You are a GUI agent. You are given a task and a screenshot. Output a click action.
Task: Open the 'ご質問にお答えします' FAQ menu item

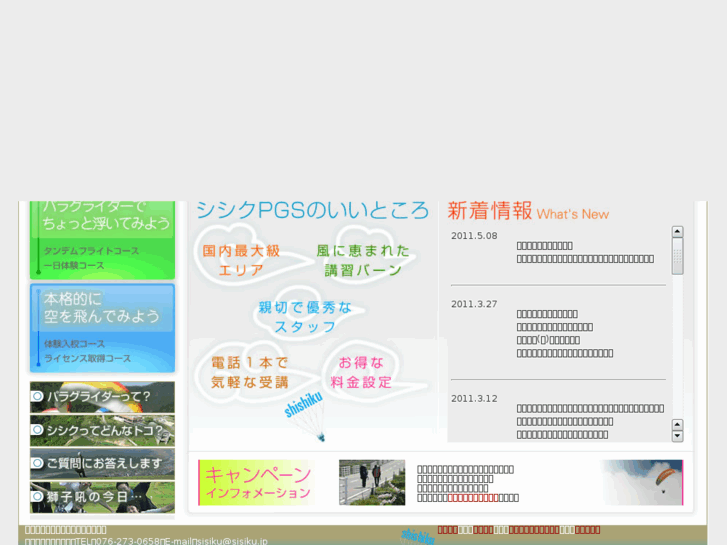pos(102,464)
